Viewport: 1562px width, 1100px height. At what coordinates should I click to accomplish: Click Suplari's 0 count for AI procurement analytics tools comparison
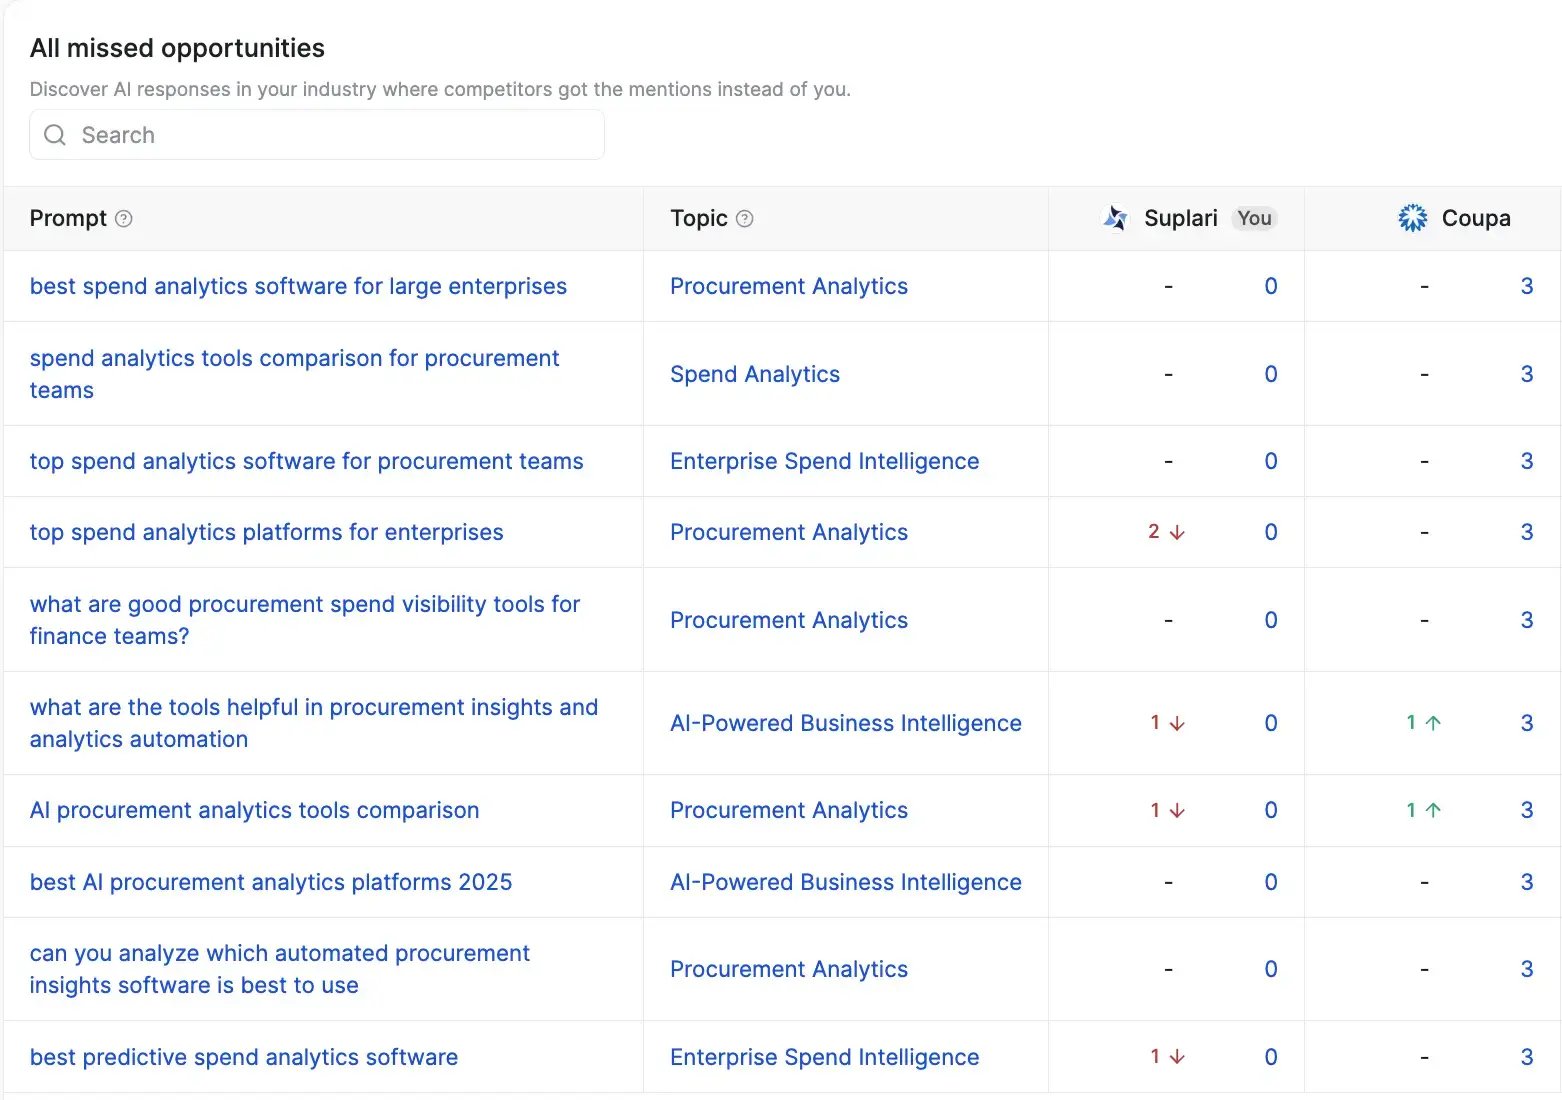point(1271,810)
